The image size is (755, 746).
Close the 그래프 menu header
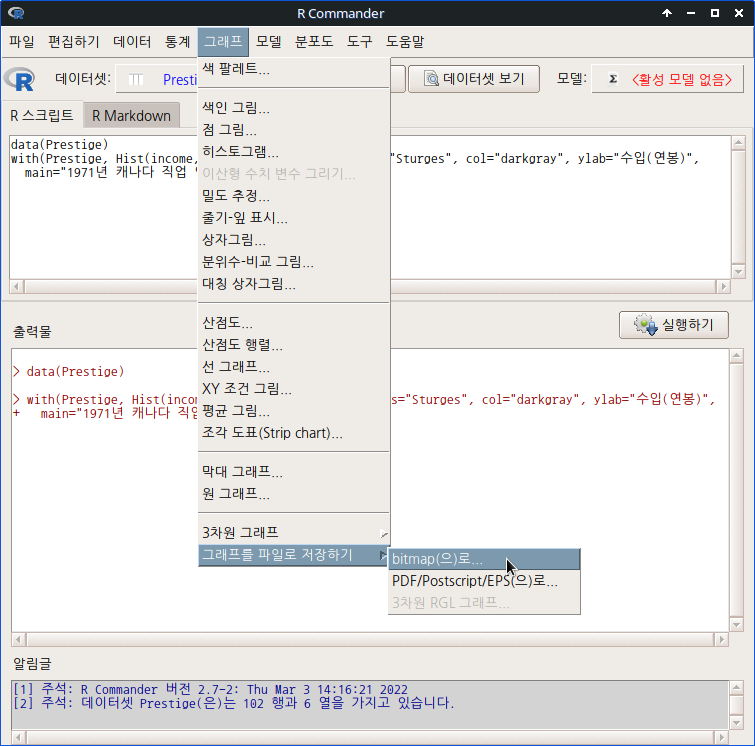tap(223, 41)
